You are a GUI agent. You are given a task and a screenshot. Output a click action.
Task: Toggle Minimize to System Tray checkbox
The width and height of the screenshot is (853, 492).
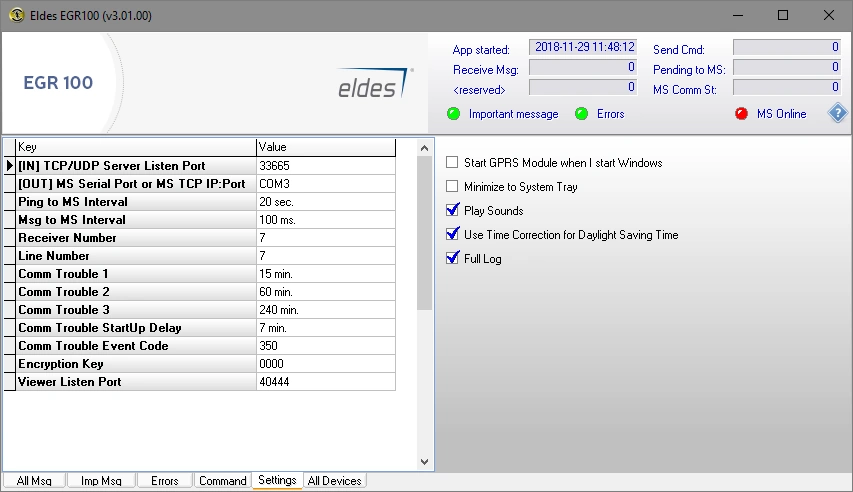coord(452,186)
